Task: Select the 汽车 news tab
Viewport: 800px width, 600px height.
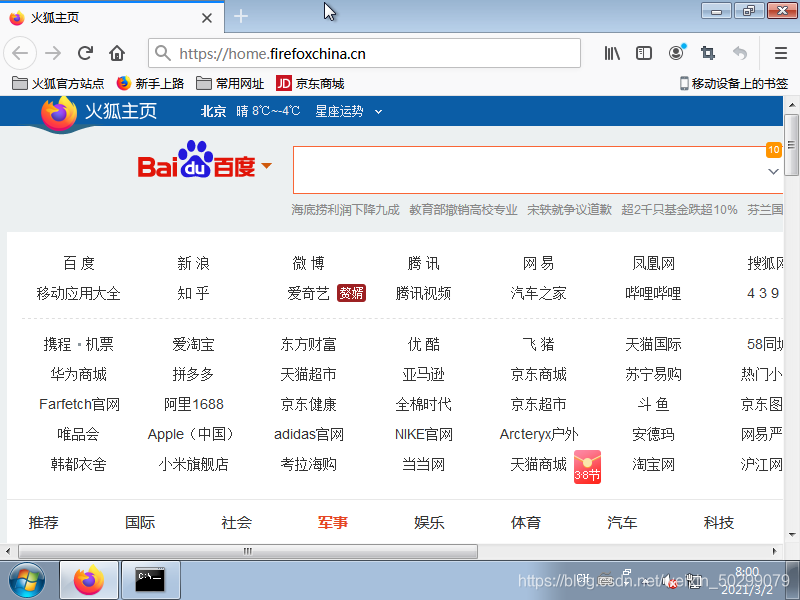Action: click(622, 522)
